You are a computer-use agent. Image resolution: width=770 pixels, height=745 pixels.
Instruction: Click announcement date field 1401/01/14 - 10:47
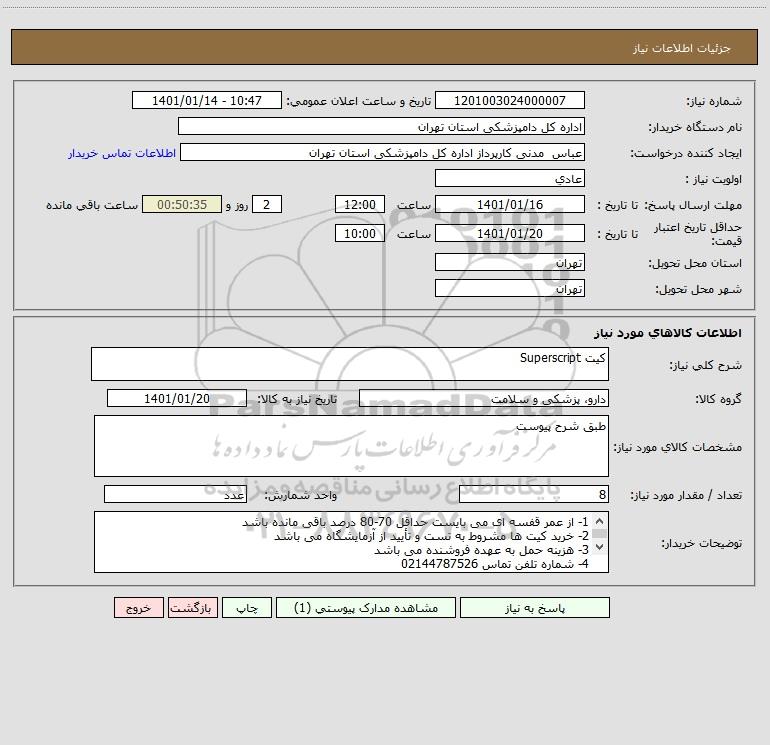point(207,100)
